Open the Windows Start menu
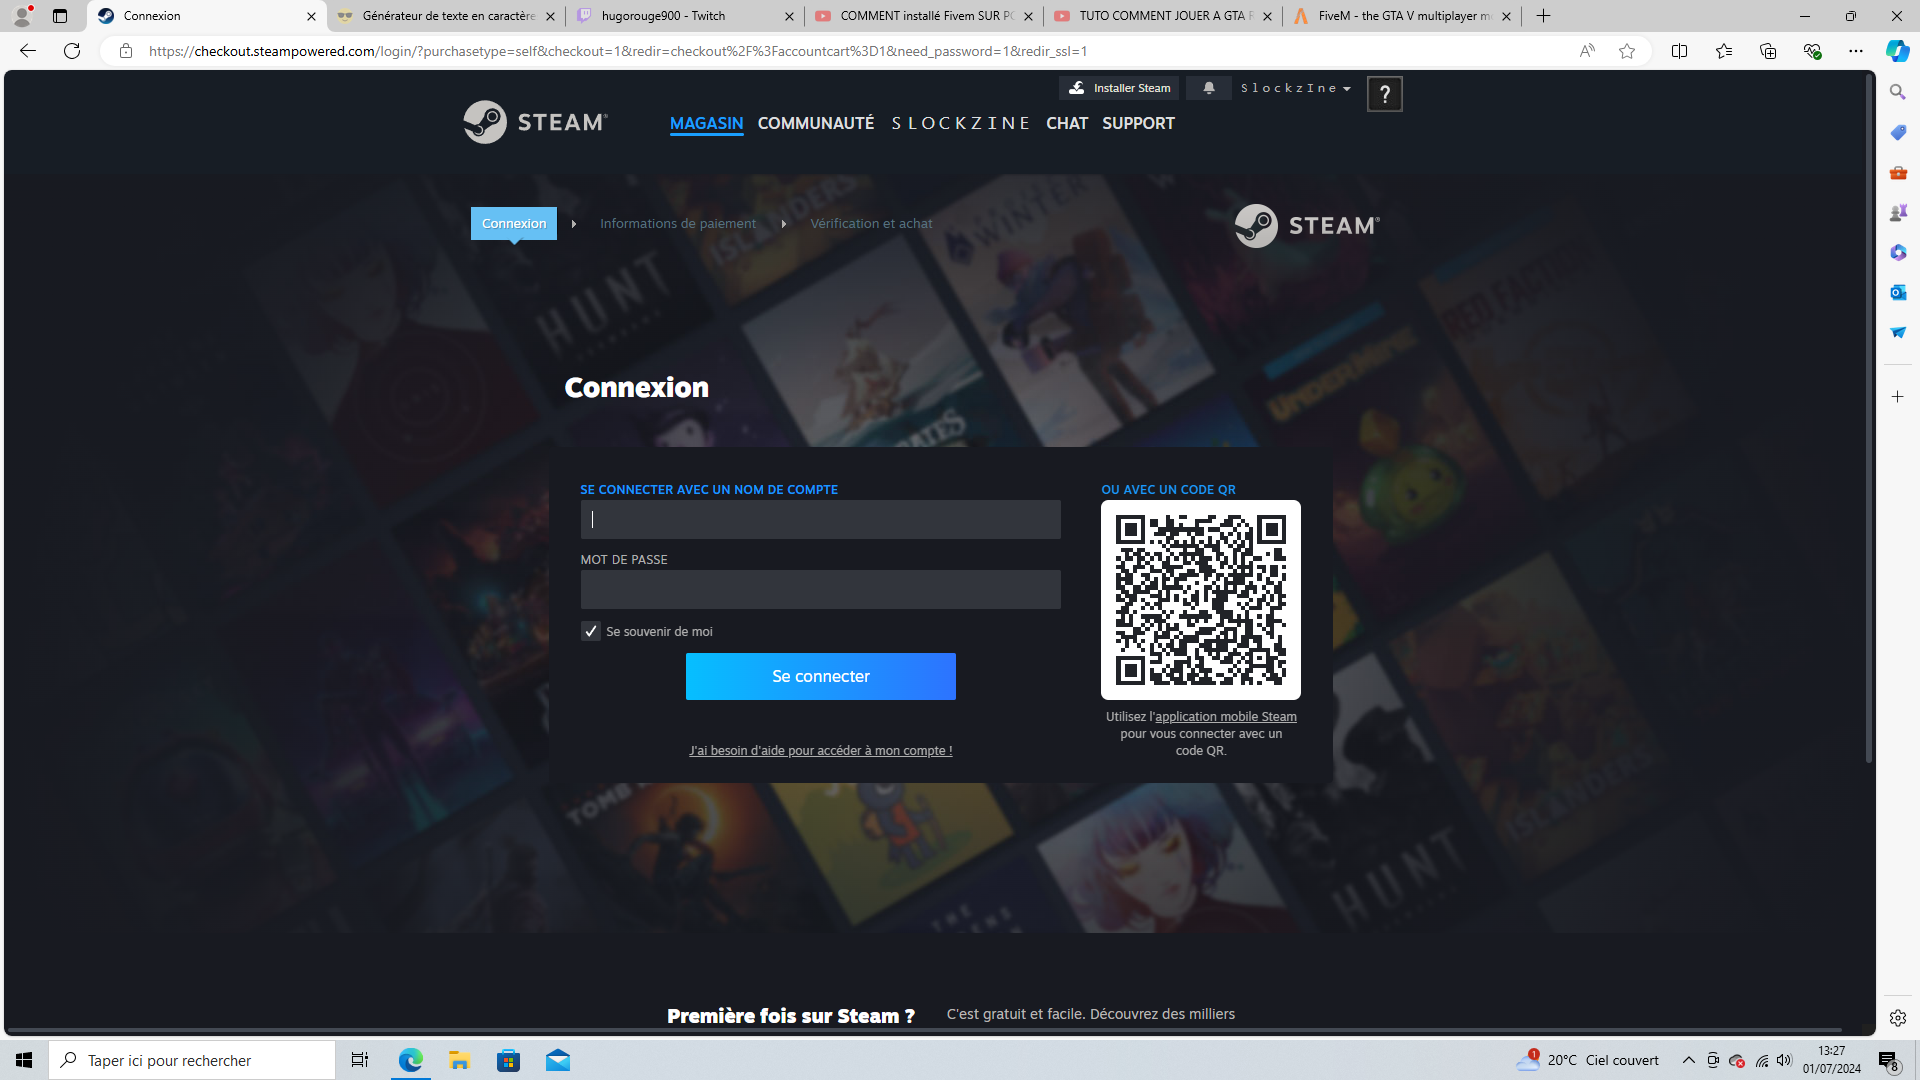The image size is (1920, 1080). click(24, 1060)
